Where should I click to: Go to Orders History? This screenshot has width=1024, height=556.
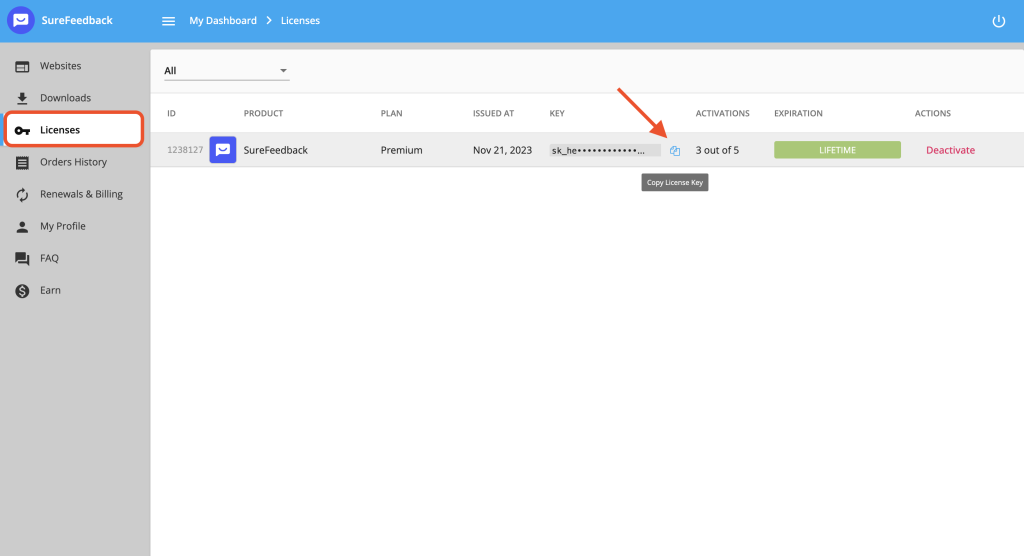pos(75,162)
